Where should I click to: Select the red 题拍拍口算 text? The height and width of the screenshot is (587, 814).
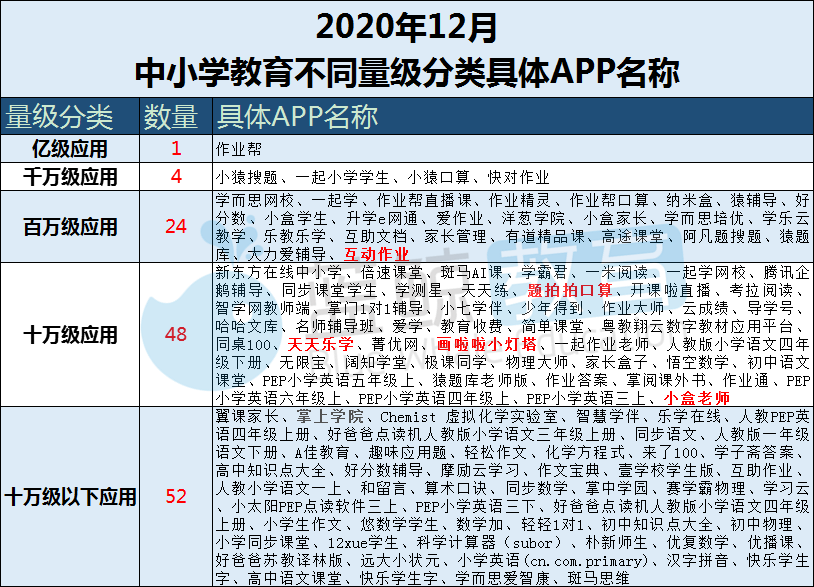567,289
